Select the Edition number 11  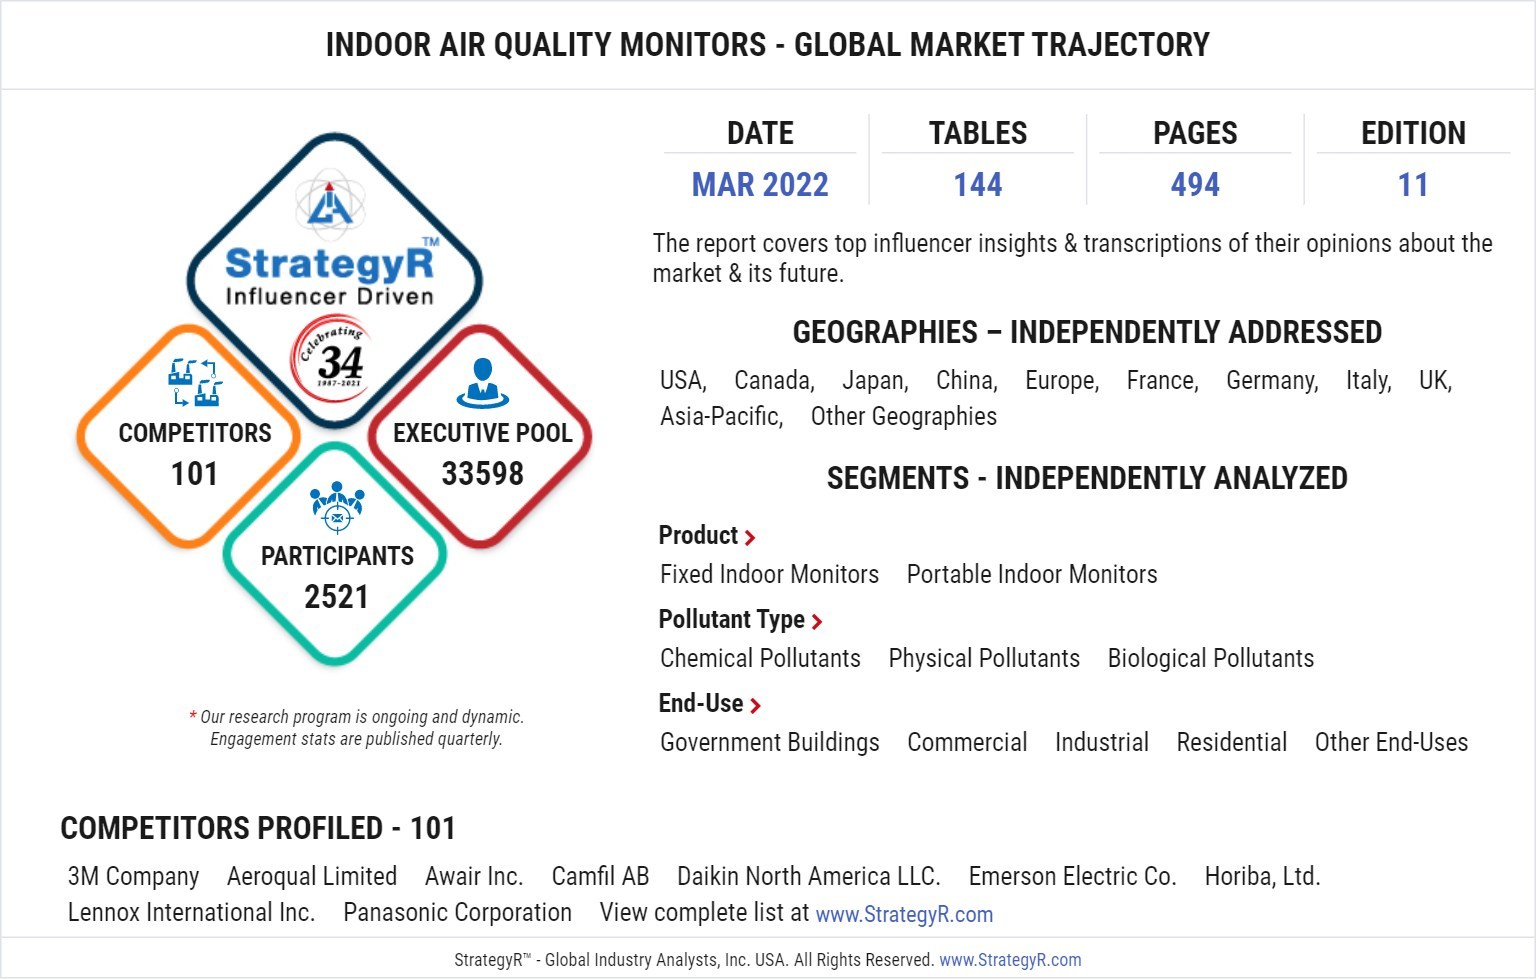pos(1413,185)
